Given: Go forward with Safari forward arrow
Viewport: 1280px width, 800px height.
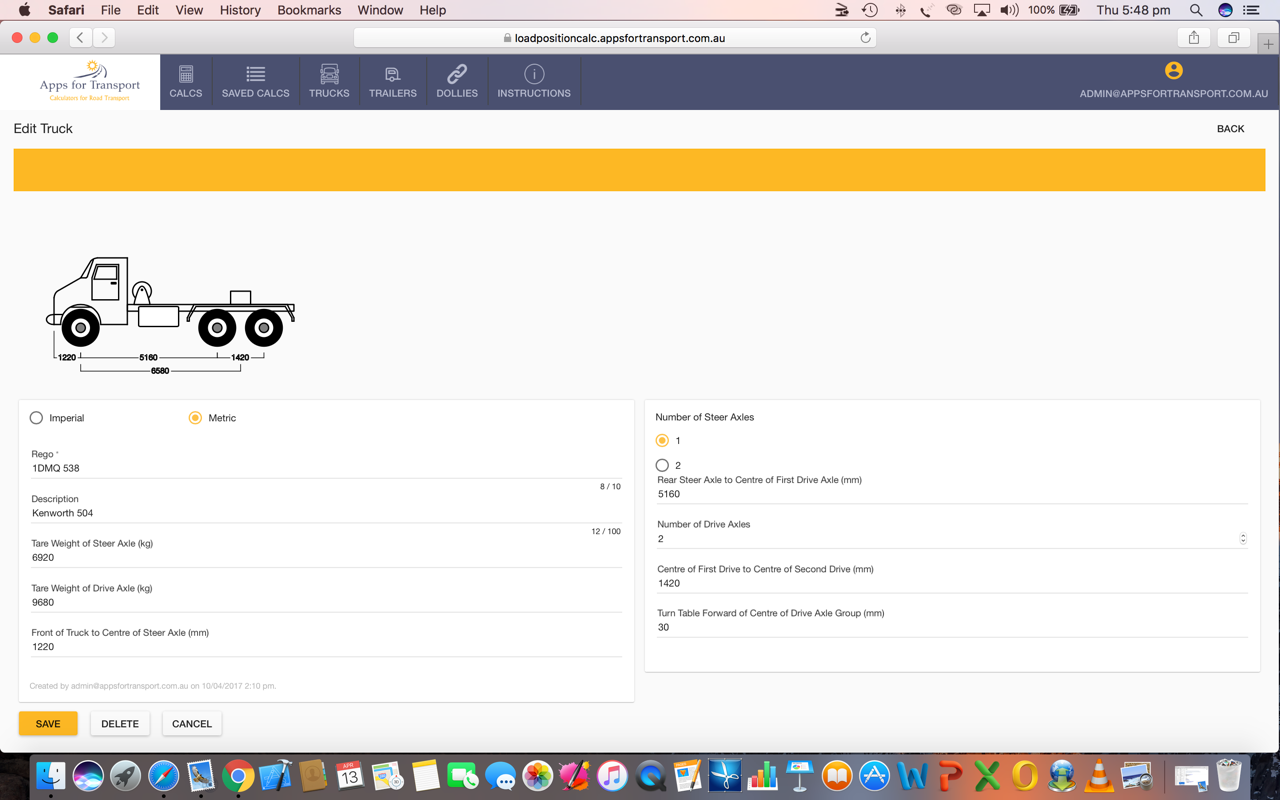Looking at the screenshot, I should coord(104,38).
